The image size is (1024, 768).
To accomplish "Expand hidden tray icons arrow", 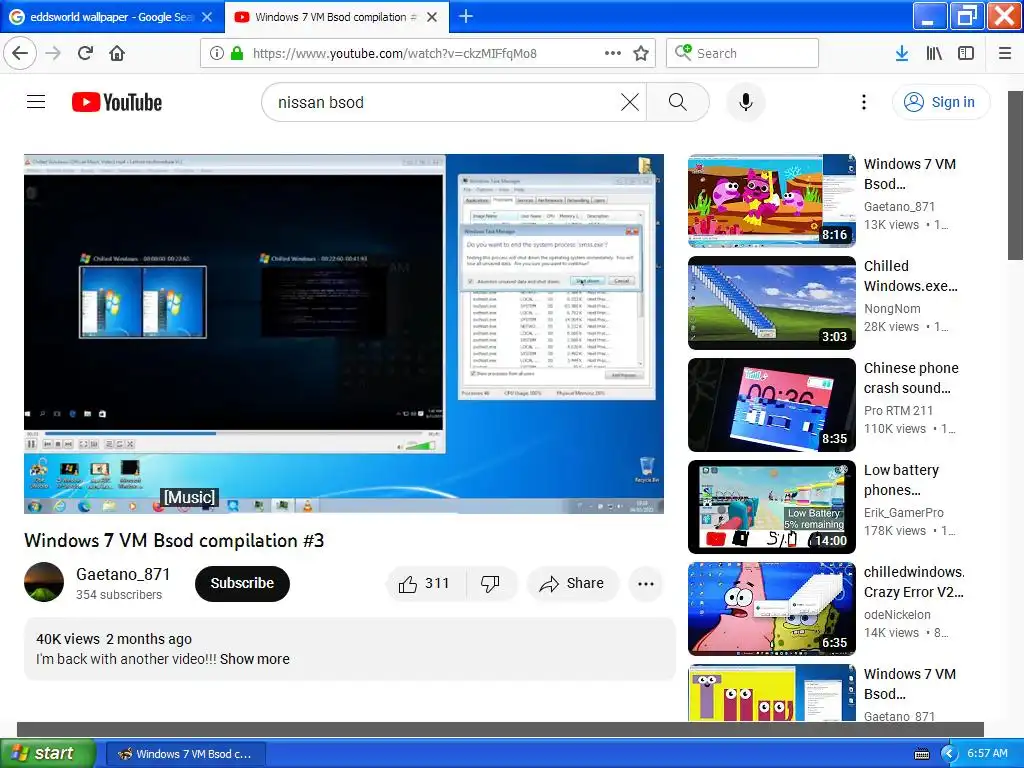I will (x=949, y=754).
